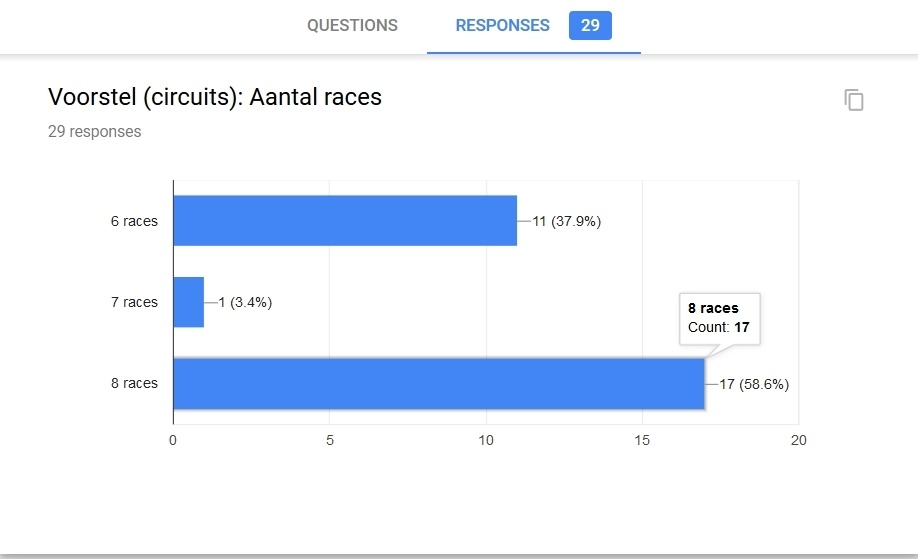Select the small "7 races" bar
Screen dimensions: 918x559
pos(189,302)
